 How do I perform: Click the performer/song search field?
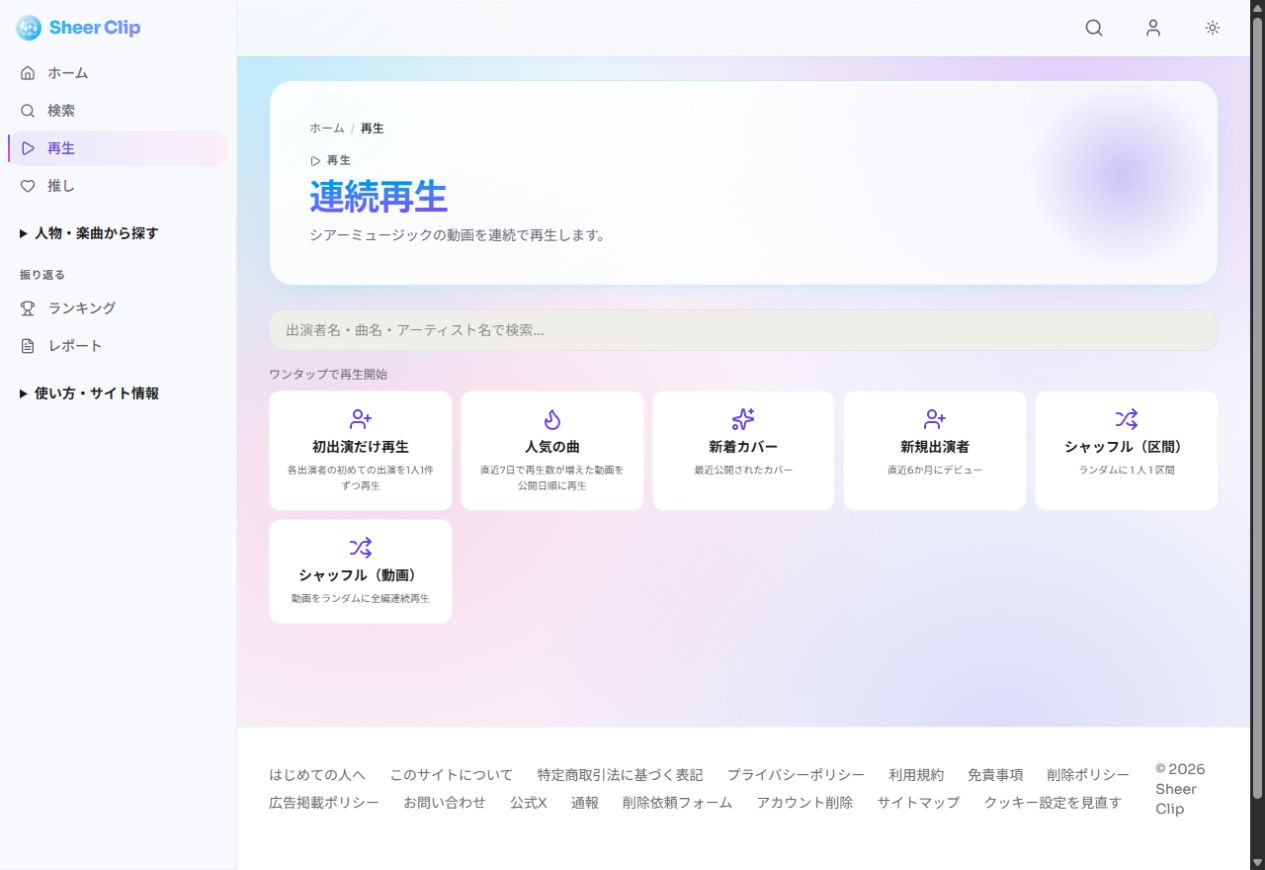[743, 330]
